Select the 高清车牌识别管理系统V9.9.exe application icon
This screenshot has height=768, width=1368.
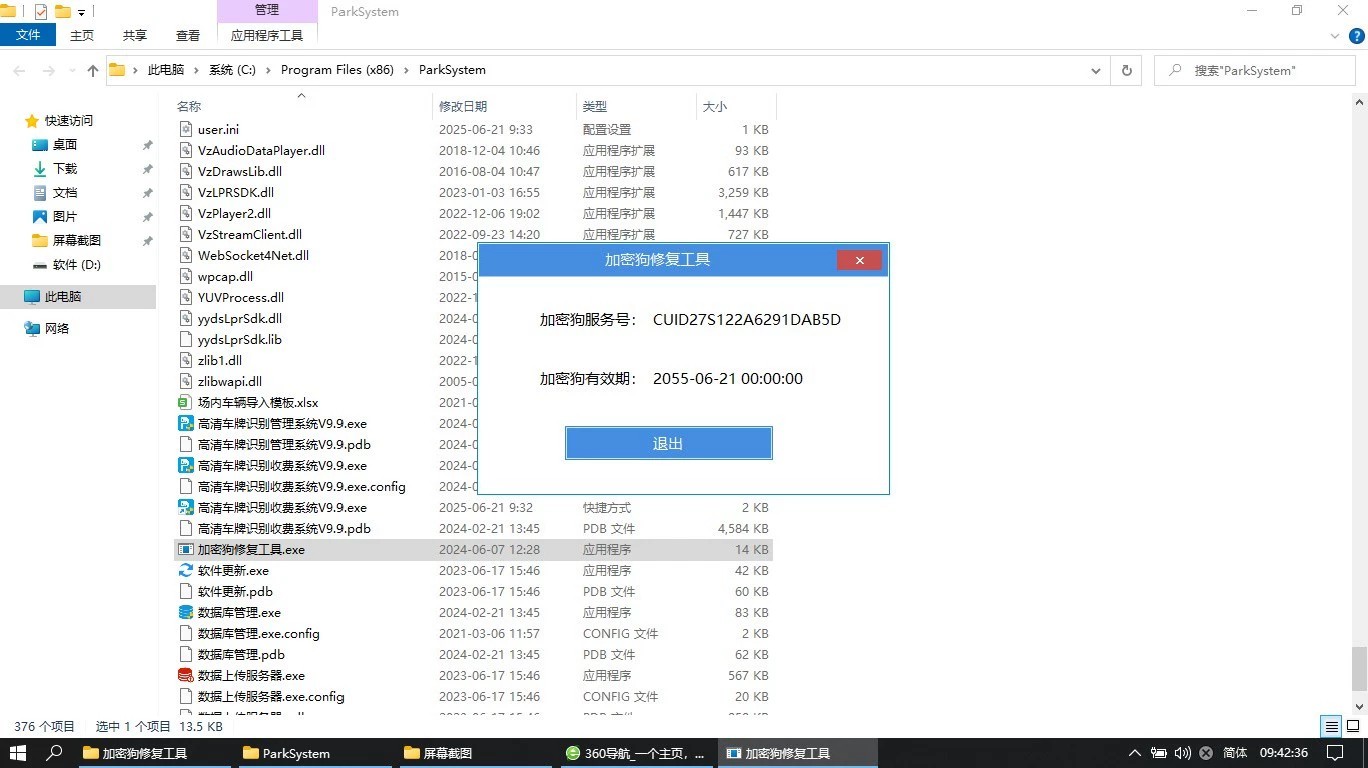click(185, 424)
